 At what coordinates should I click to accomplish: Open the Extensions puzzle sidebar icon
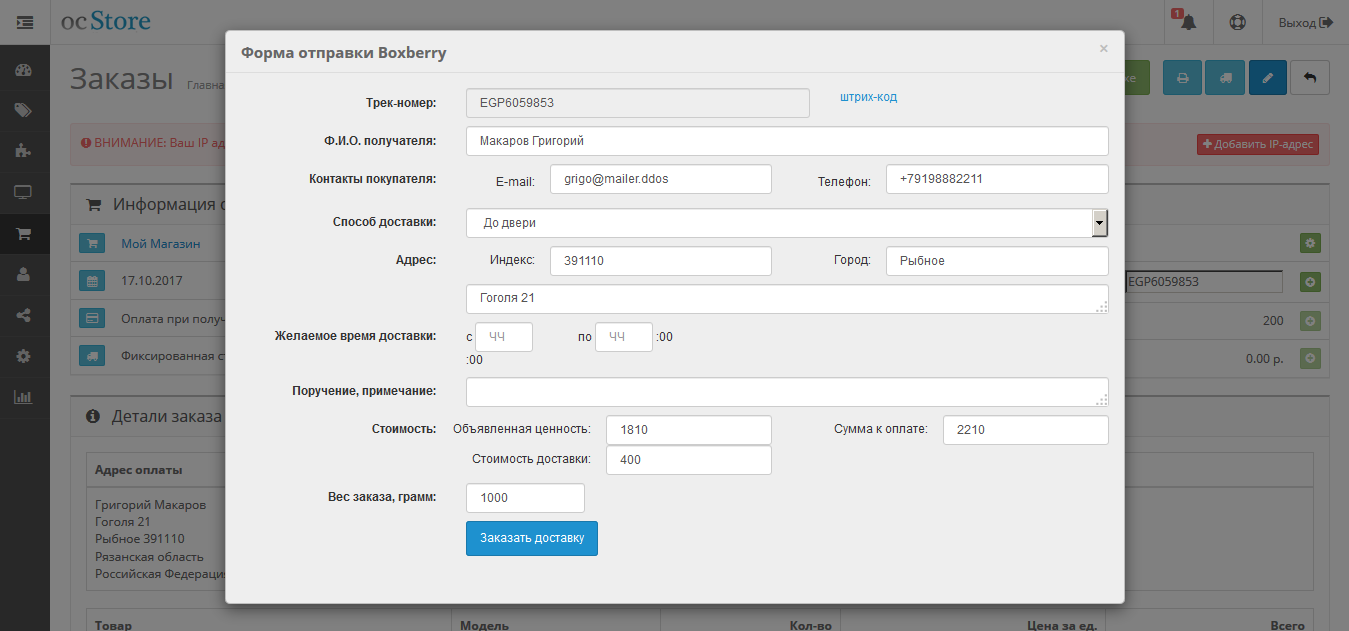point(24,151)
